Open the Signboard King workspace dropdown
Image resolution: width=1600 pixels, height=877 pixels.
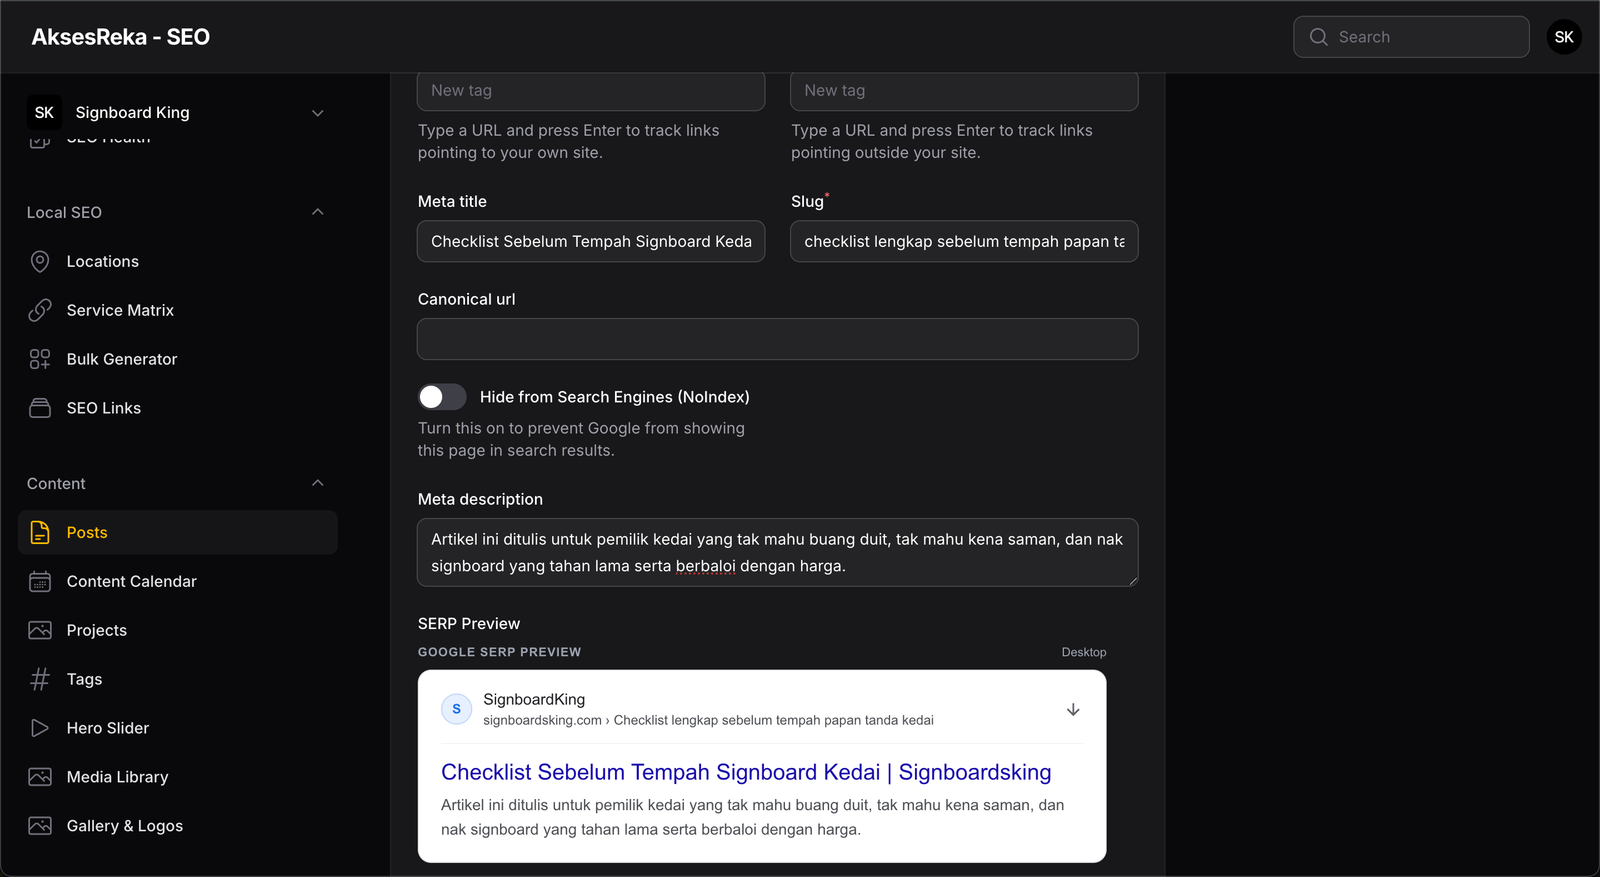[x=317, y=112]
